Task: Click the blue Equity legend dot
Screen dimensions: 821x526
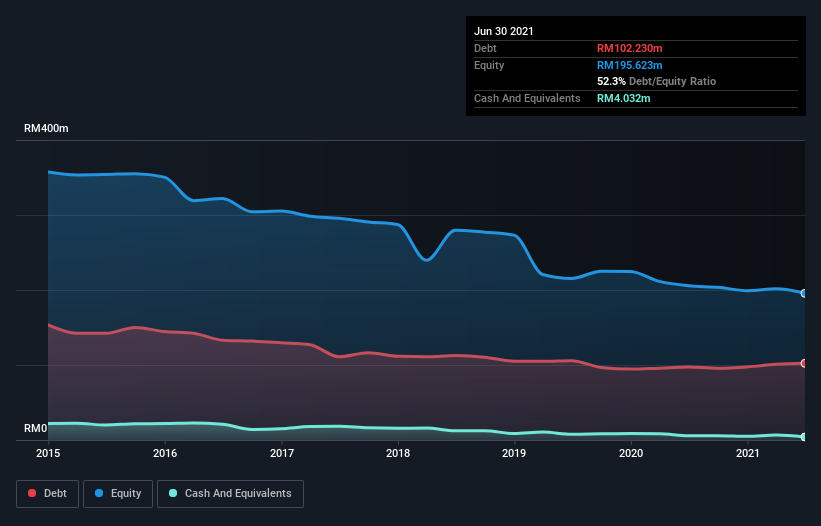Action: (99, 493)
